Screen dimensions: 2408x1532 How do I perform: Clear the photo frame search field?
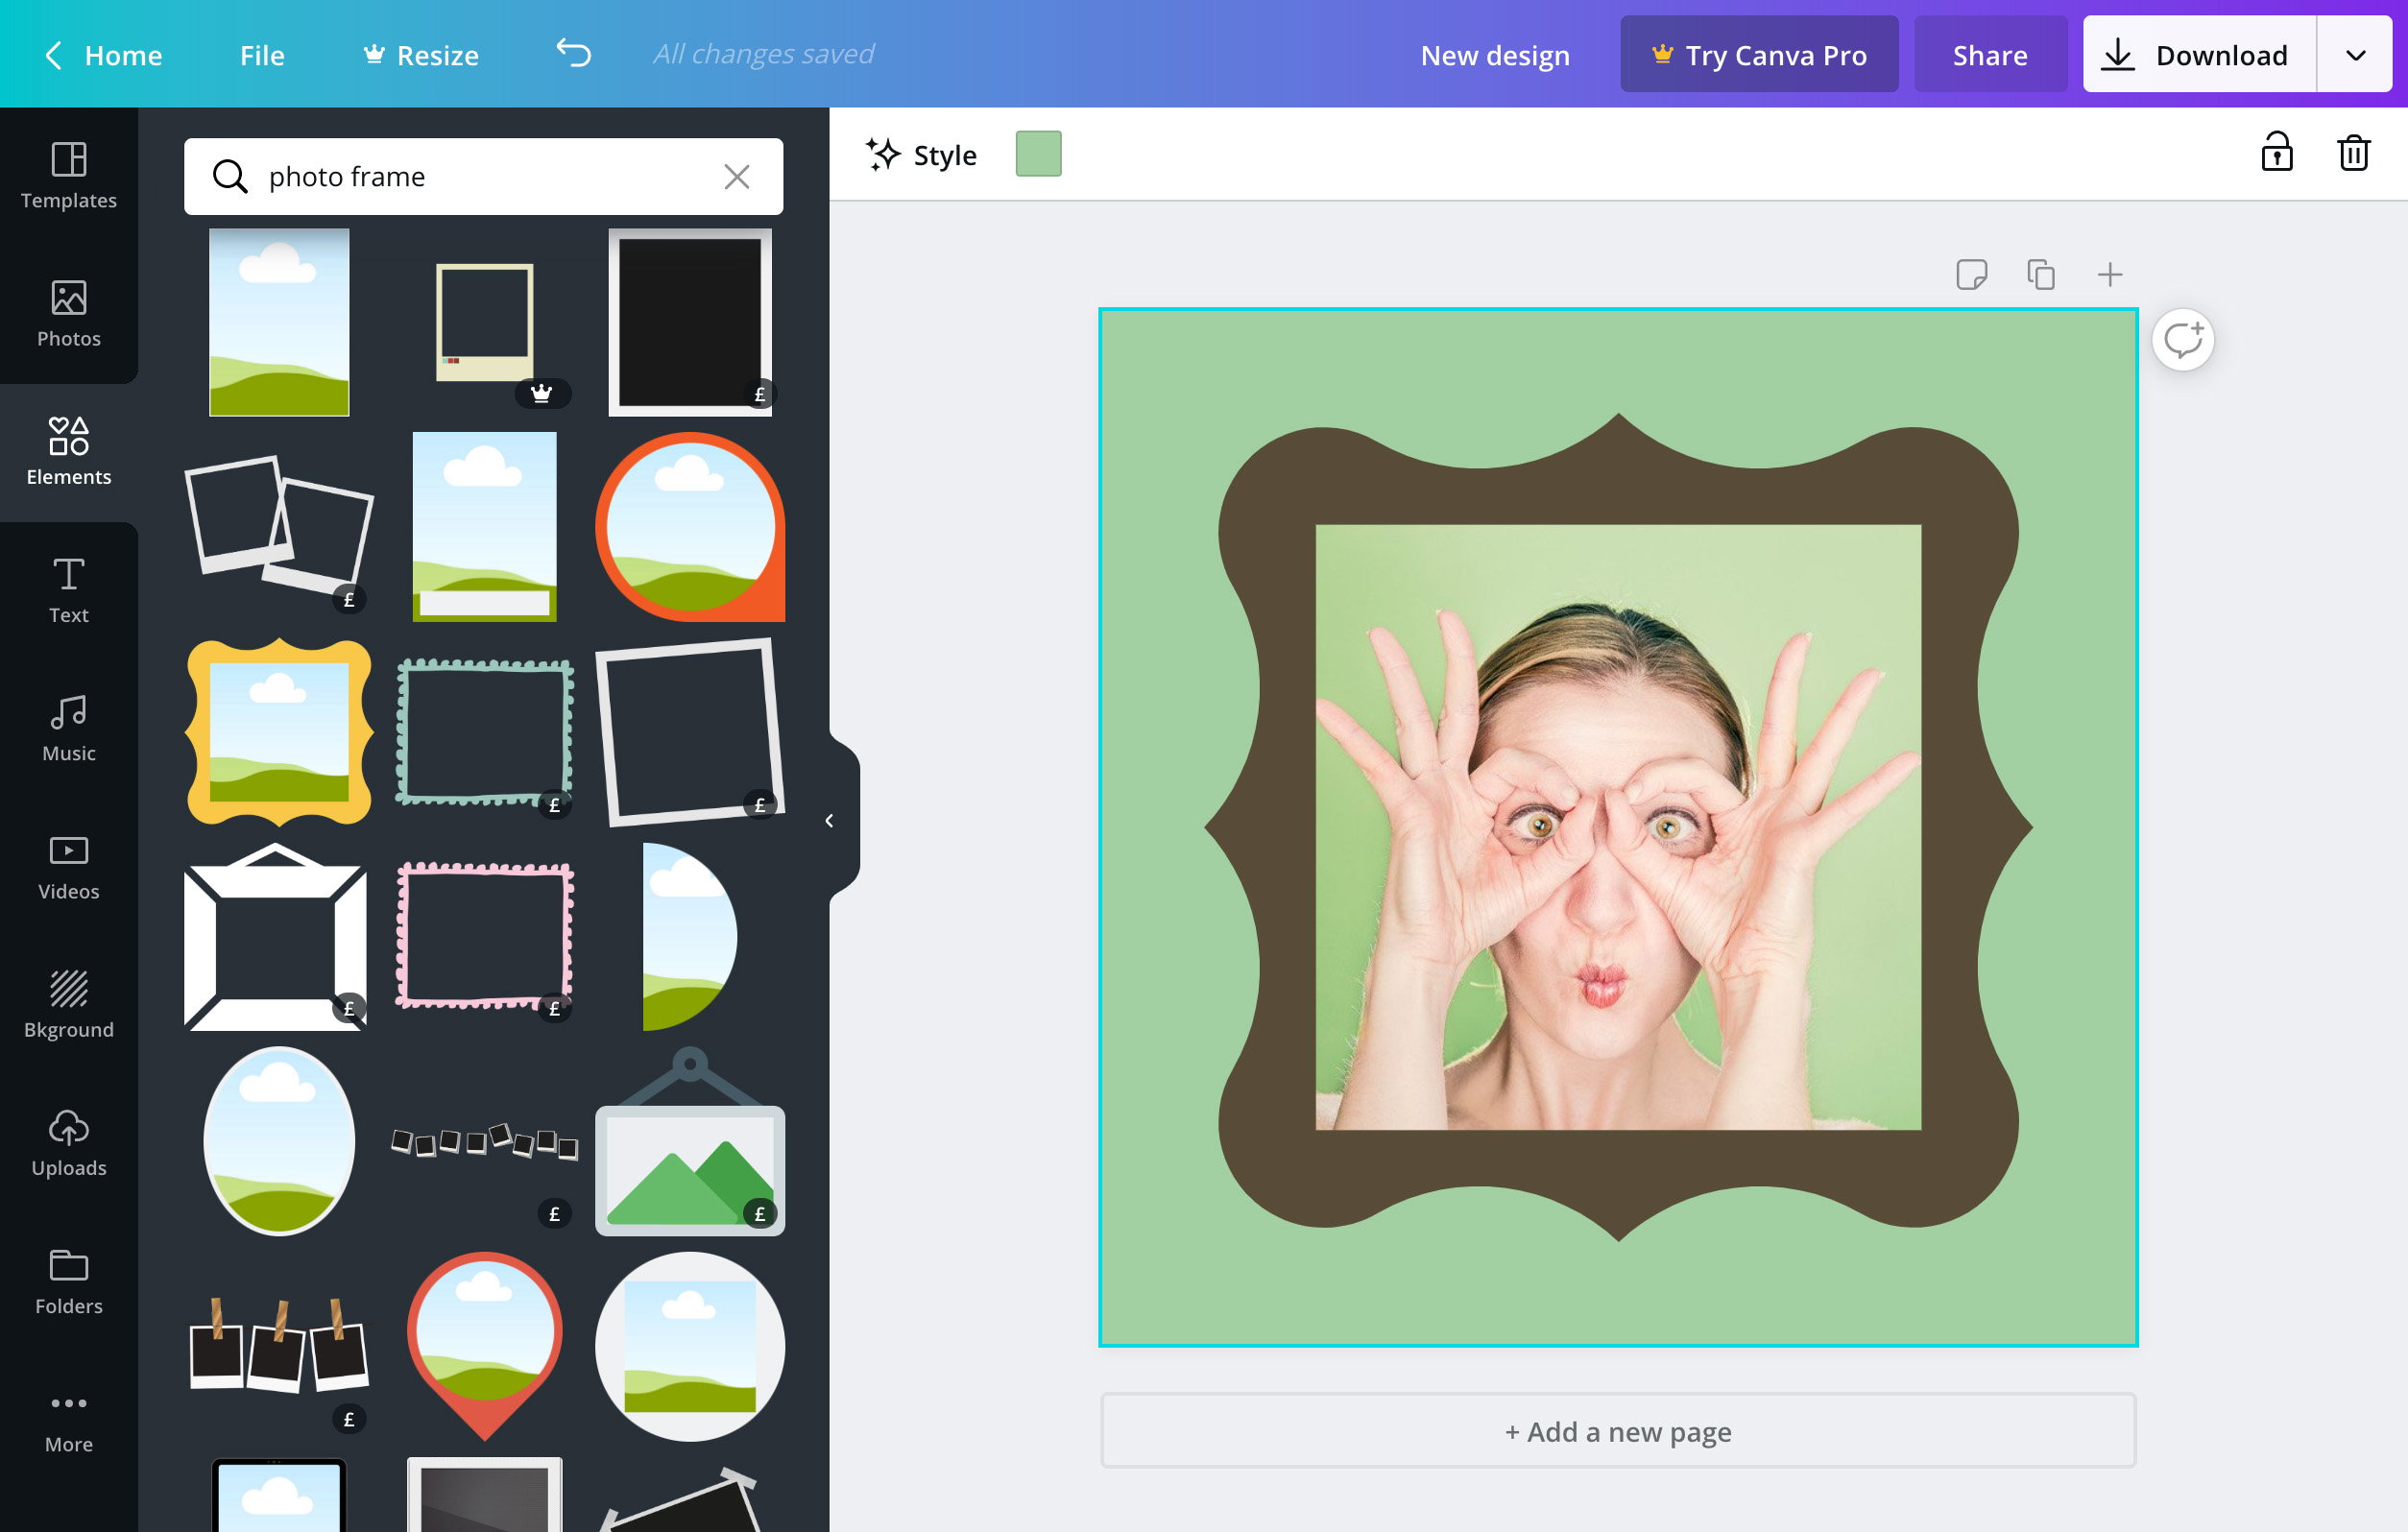coord(735,174)
